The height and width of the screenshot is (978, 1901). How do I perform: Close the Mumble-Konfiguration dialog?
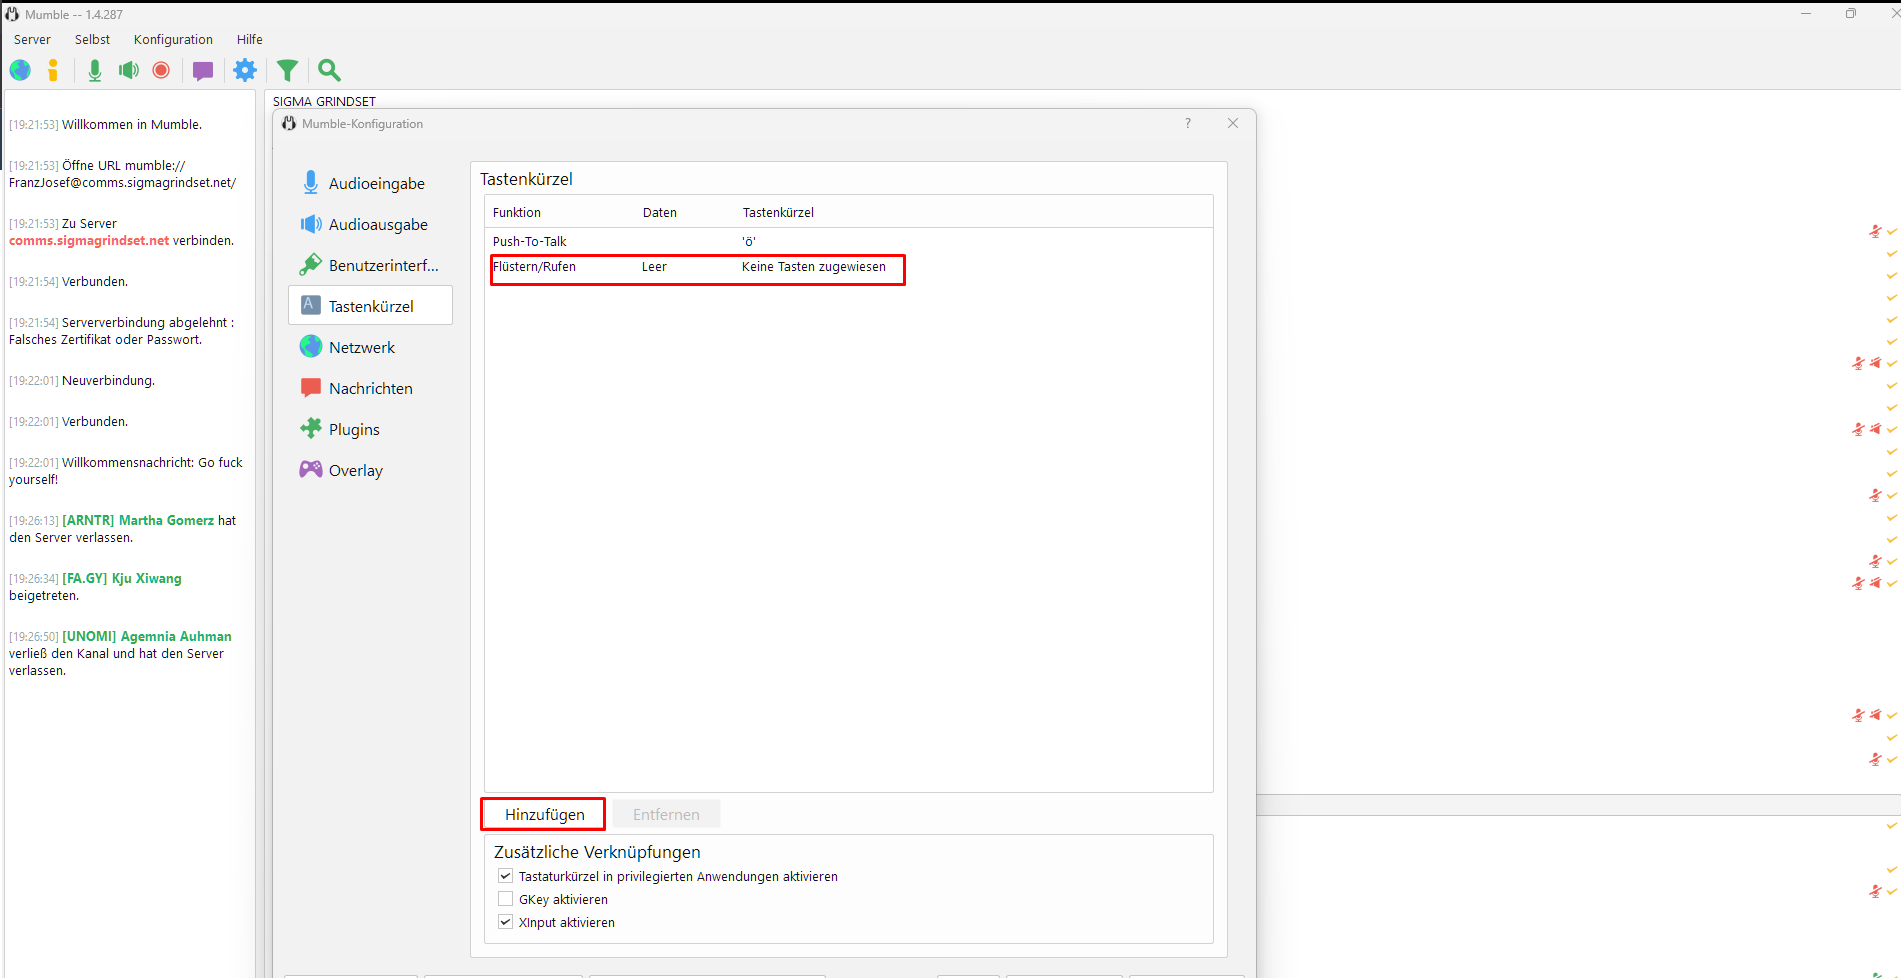click(1233, 123)
